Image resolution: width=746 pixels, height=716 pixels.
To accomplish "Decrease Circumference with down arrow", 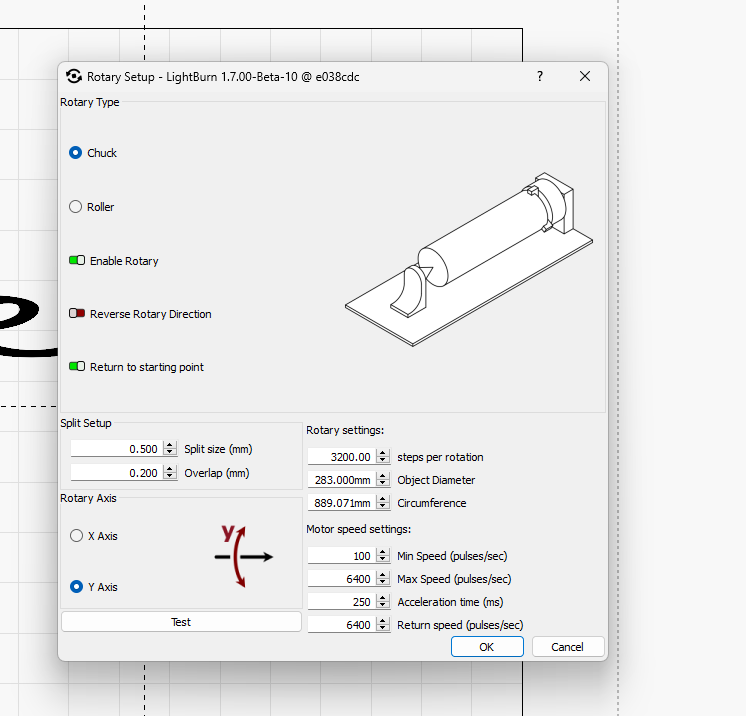I will pyautogui.click(x=383, y=507).
